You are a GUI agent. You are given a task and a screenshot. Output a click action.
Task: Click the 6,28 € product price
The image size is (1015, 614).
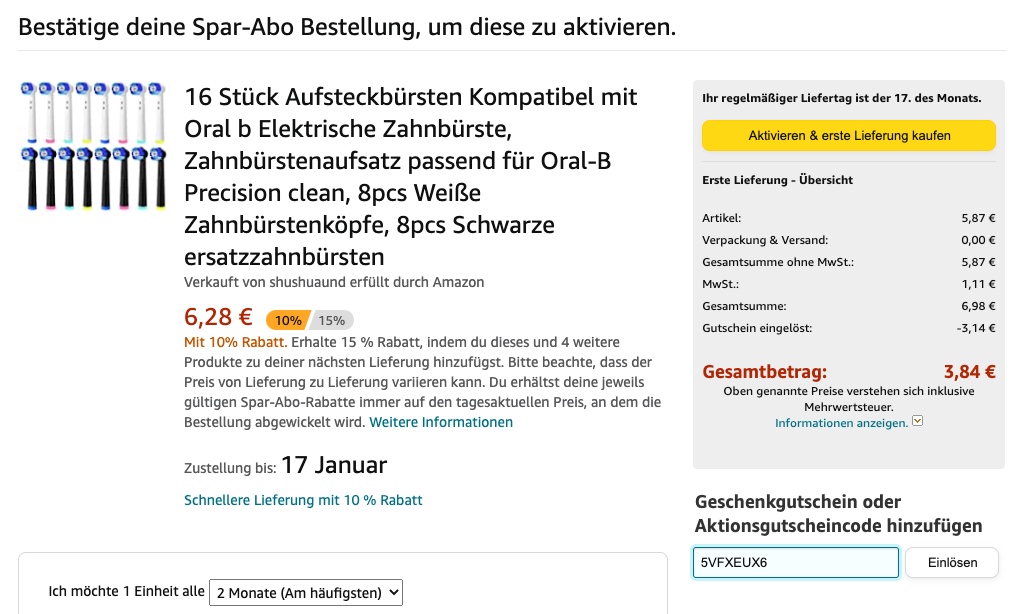click(218, 317)
